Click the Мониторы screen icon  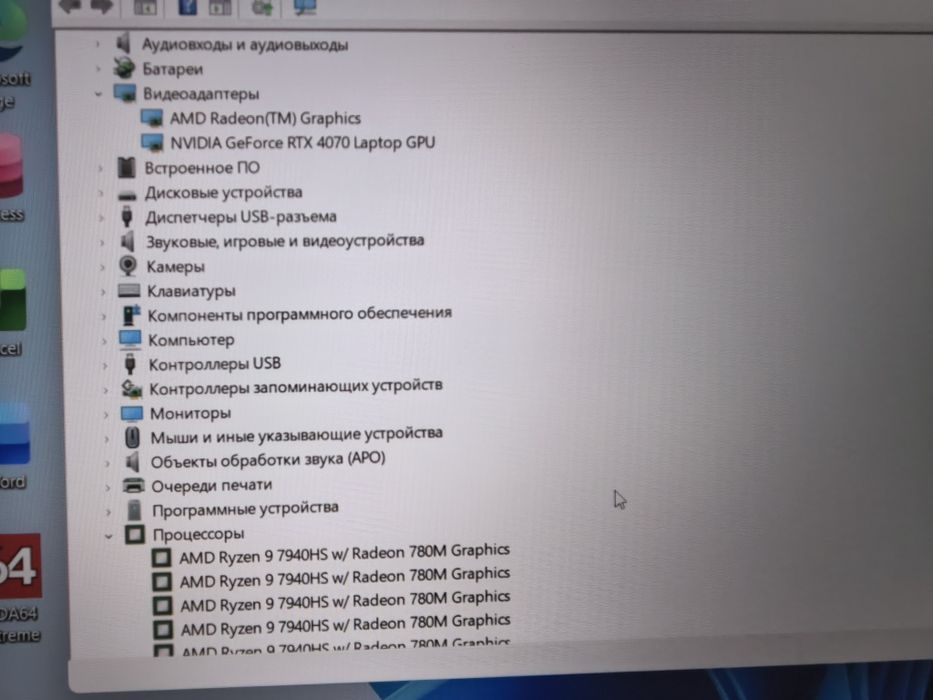pos(132,413)
